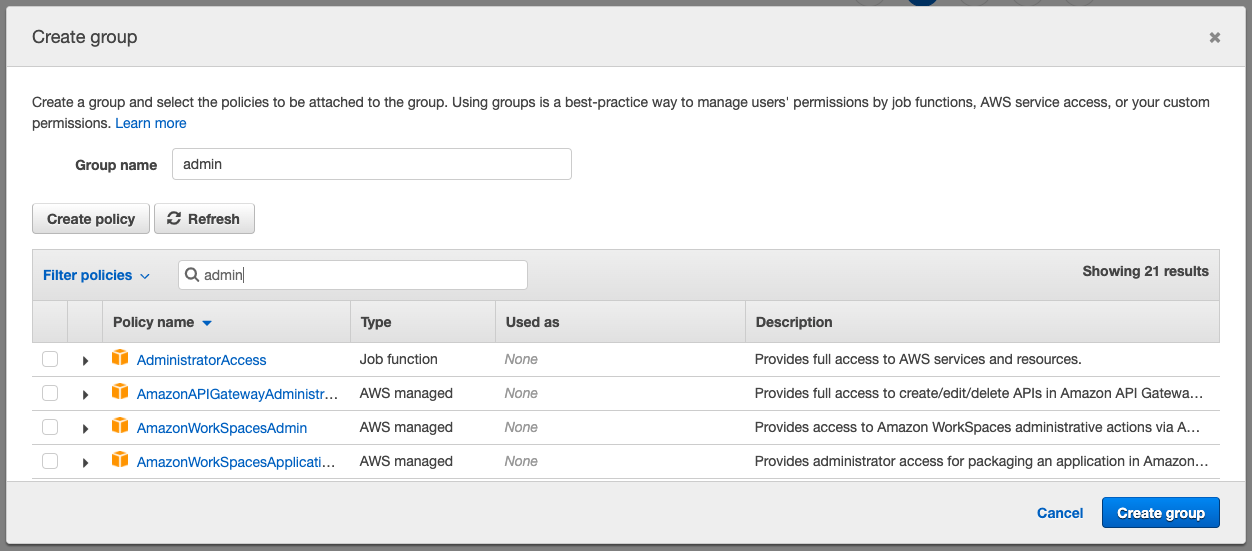Check the AmazonWorkSpacesAdmin policy box

point(50,427)
